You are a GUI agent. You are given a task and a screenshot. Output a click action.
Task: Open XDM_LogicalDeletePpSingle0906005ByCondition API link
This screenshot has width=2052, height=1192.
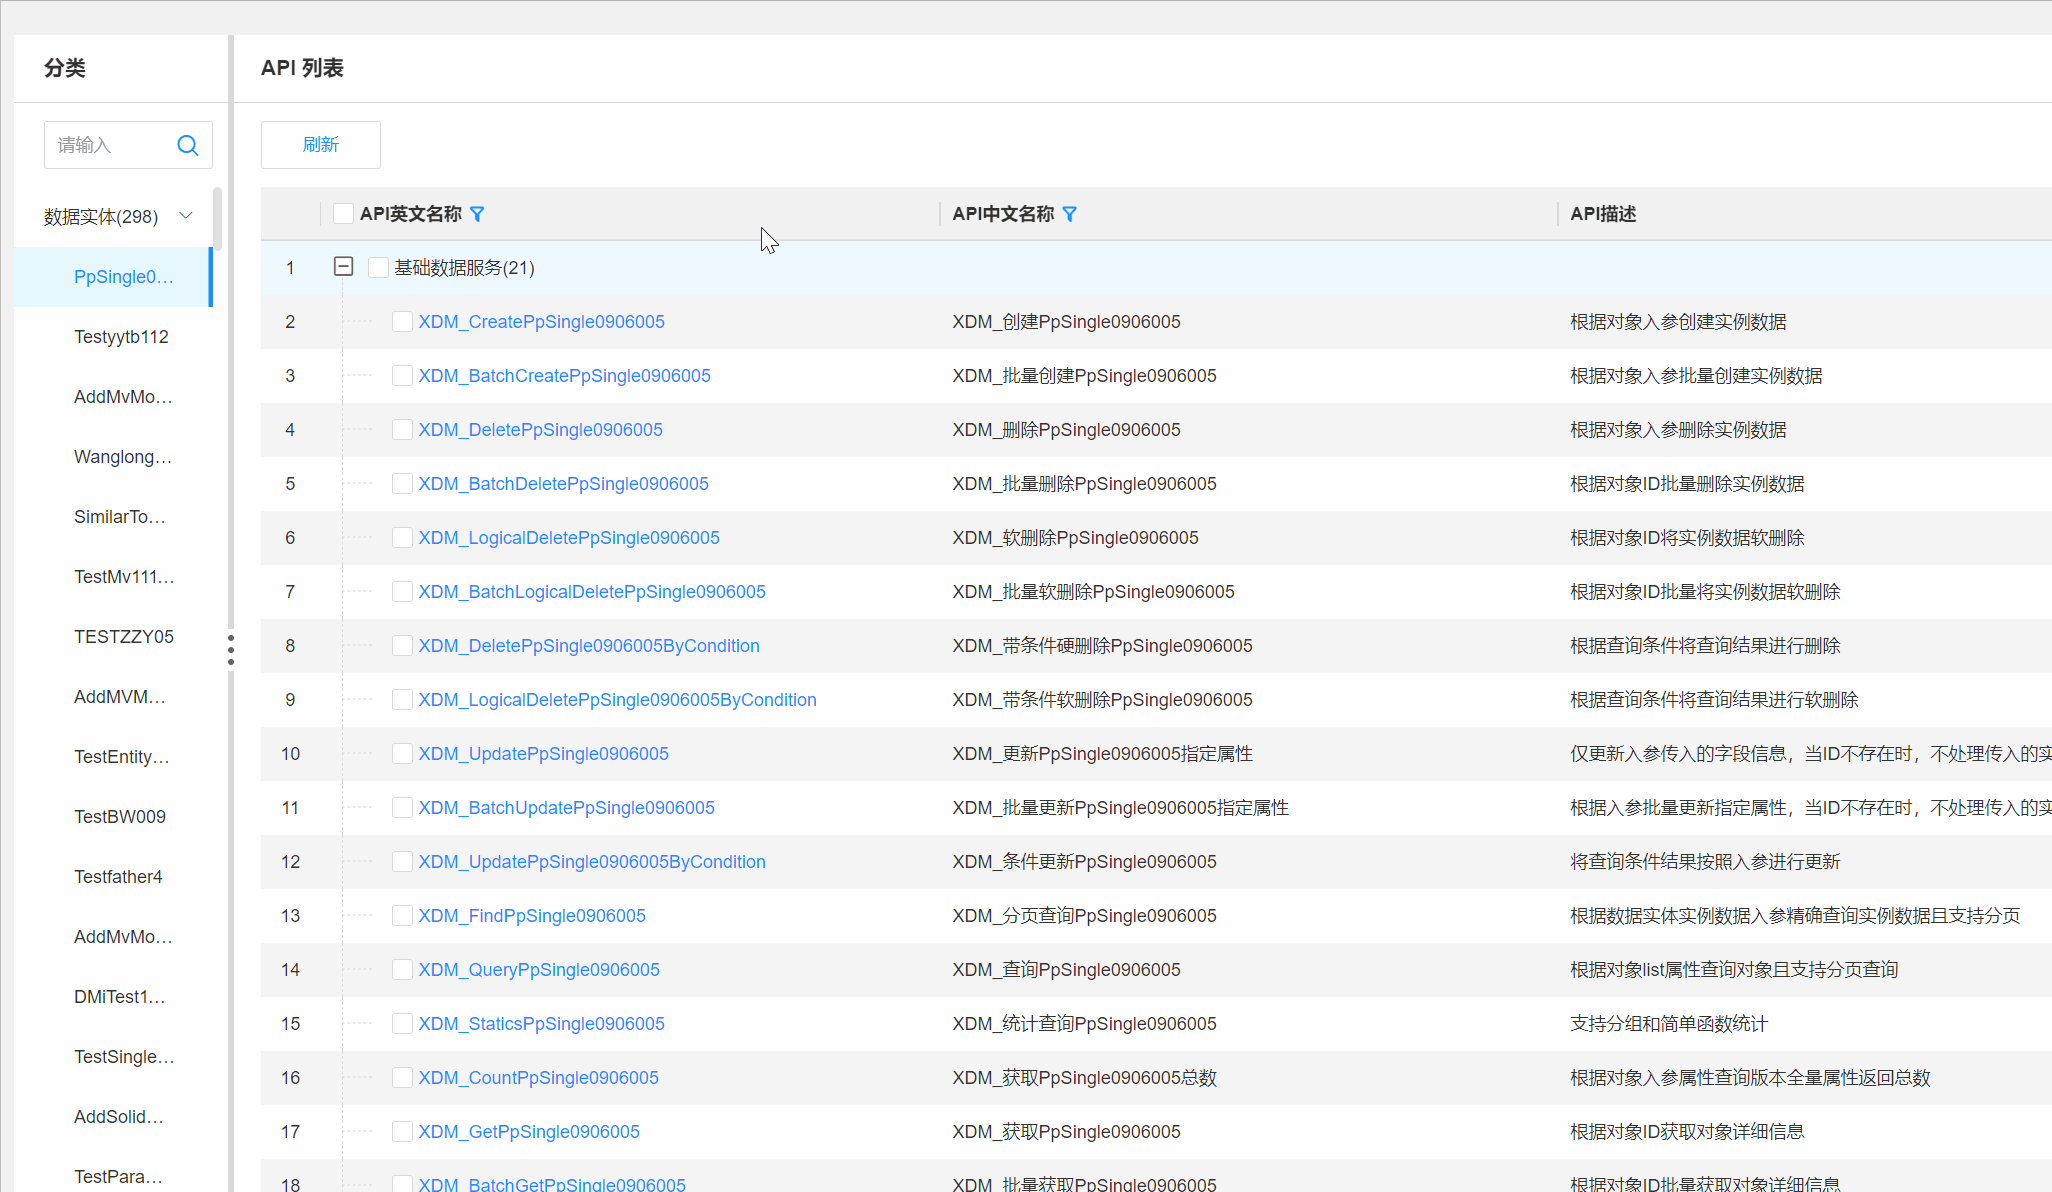click(x=617, y=700)
